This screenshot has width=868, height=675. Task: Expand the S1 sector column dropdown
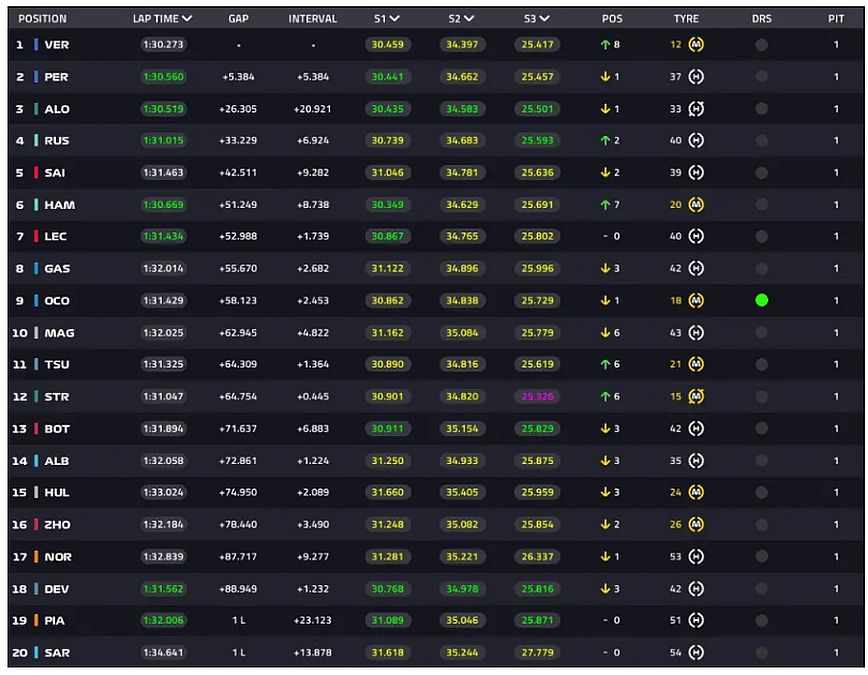coord(395,19)
